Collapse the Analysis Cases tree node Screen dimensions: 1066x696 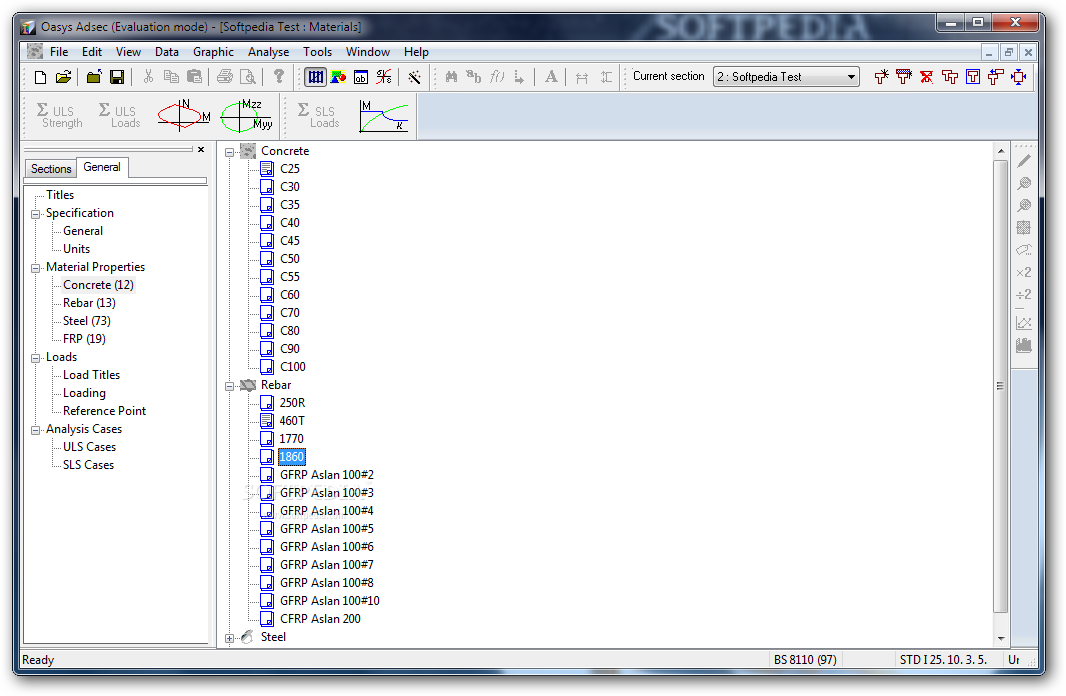(x=35, y=430)
